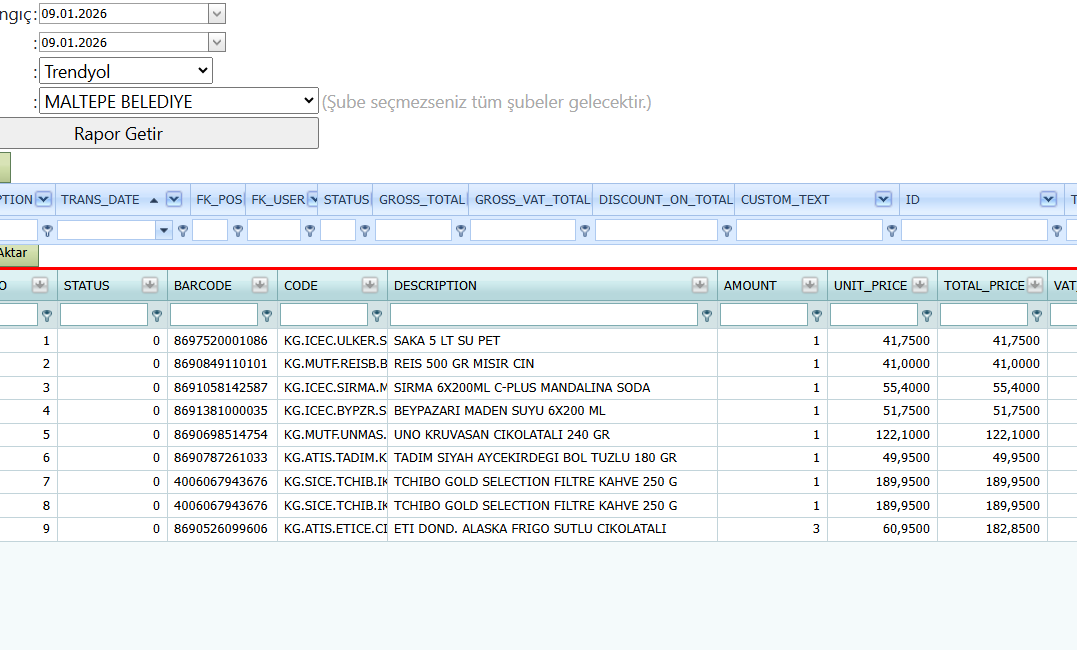Click funnel icon beside DESCRIPTION filter
Image resolution: width=1077 pixels, height=650 pixels.
(707, 315)
